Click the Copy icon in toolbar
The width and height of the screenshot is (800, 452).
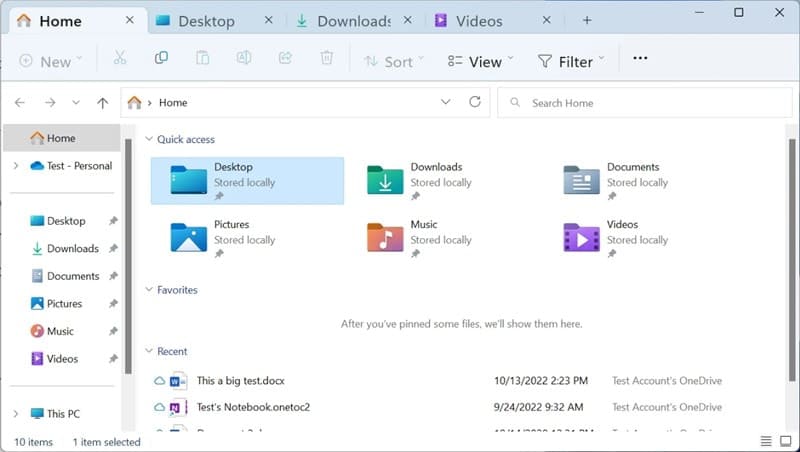point(161,58)
